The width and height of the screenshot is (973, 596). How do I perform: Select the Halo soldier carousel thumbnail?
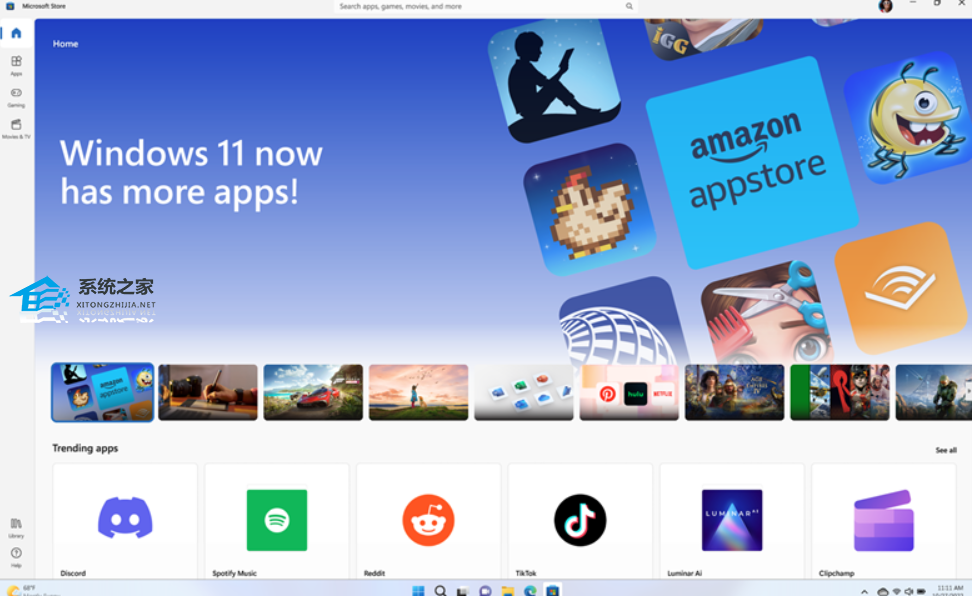tap(933, 392)
